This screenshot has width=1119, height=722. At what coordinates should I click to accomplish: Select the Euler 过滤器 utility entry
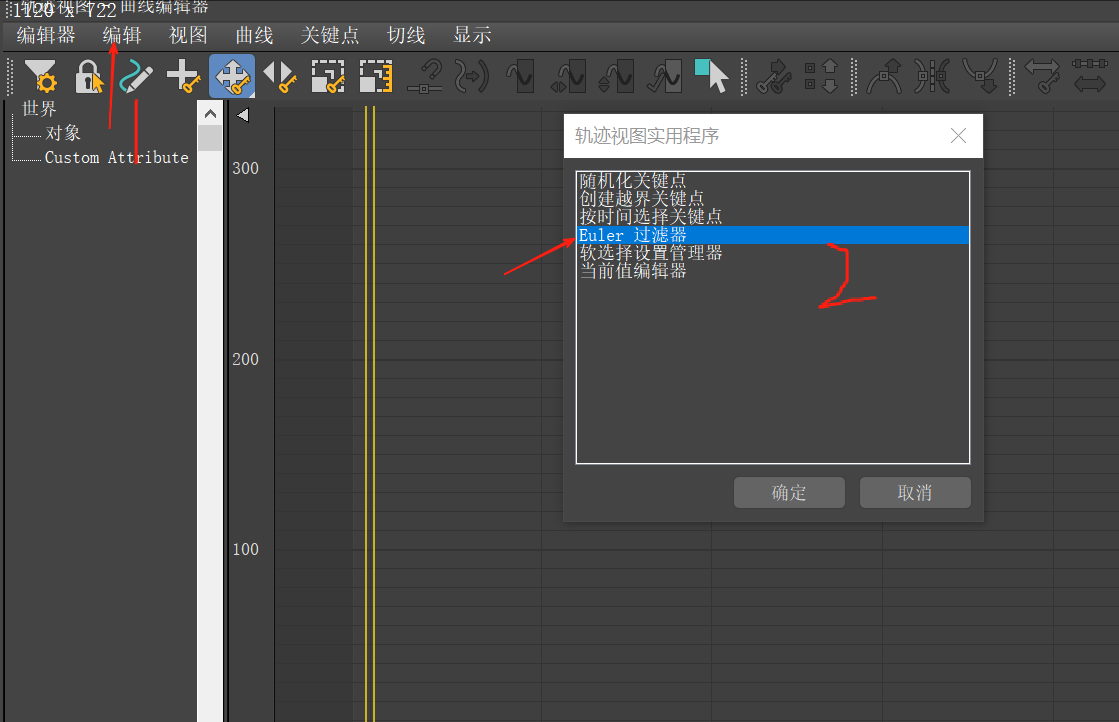[773, 235]
